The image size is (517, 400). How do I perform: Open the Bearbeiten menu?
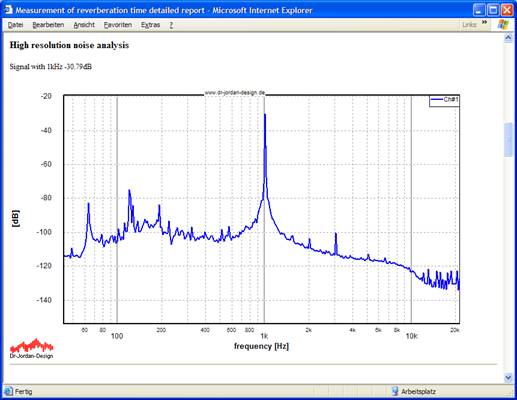coord(48,25)
